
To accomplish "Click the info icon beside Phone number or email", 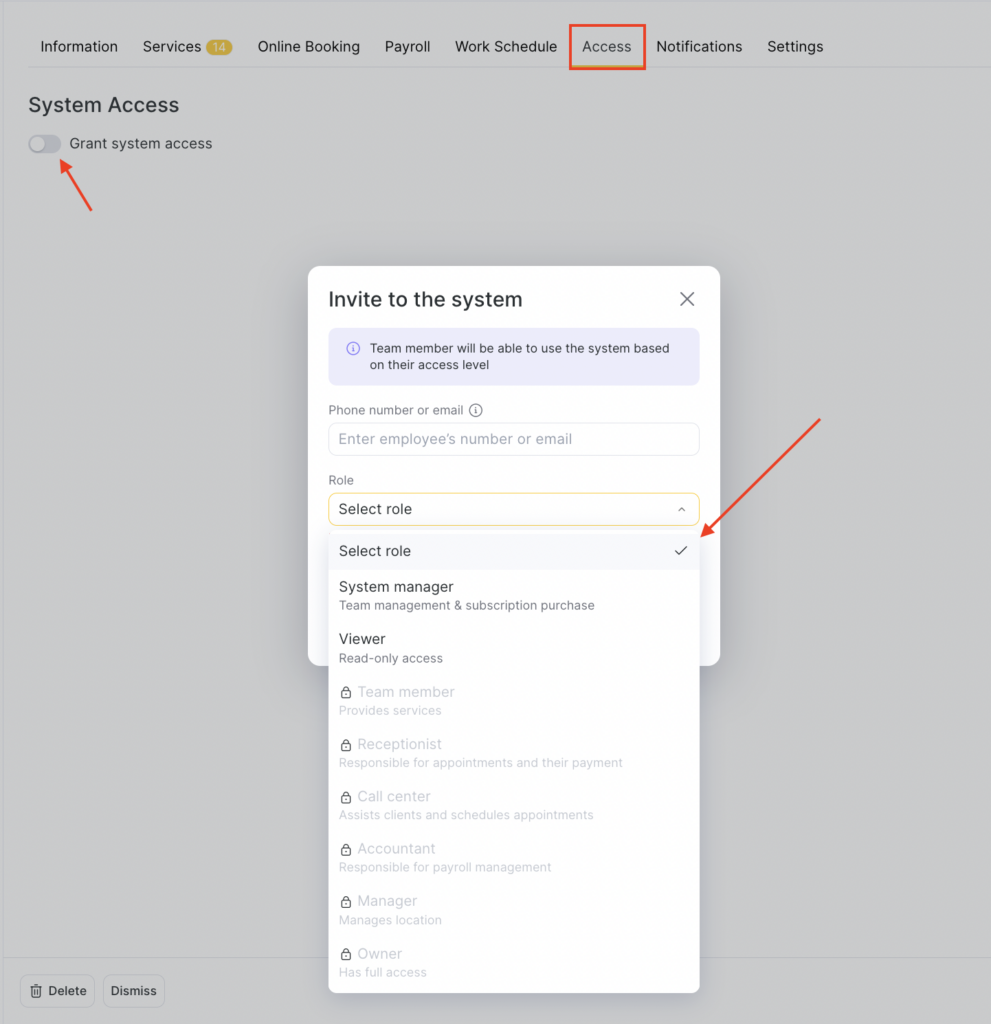I will click(476, 410).
